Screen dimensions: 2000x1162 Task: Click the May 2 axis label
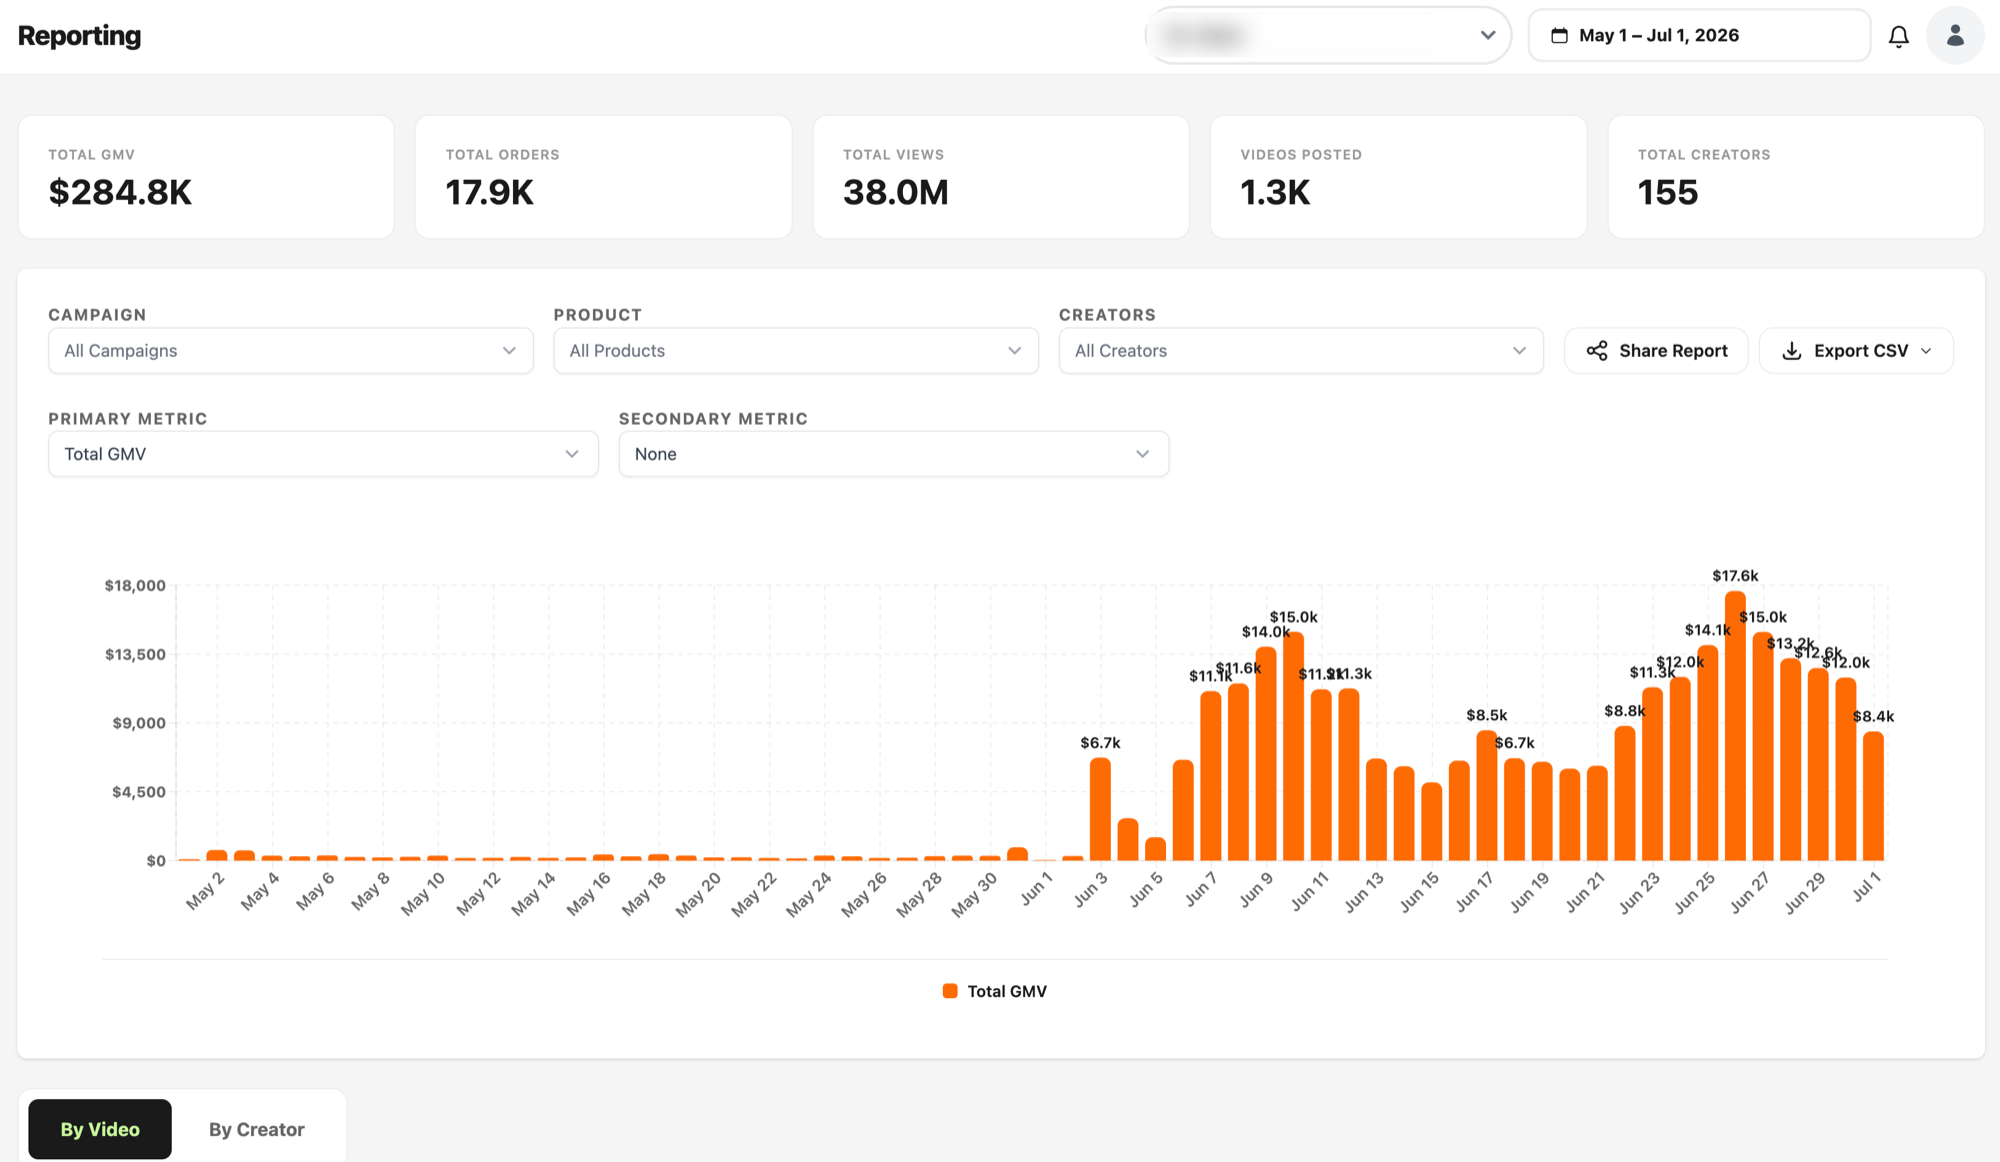tap(205, 891)
